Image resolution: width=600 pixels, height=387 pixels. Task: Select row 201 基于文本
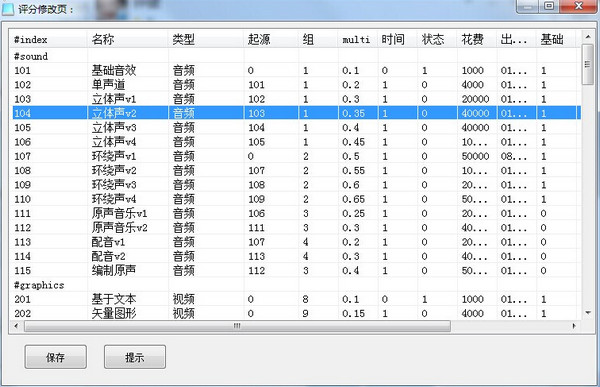[296, 299]
